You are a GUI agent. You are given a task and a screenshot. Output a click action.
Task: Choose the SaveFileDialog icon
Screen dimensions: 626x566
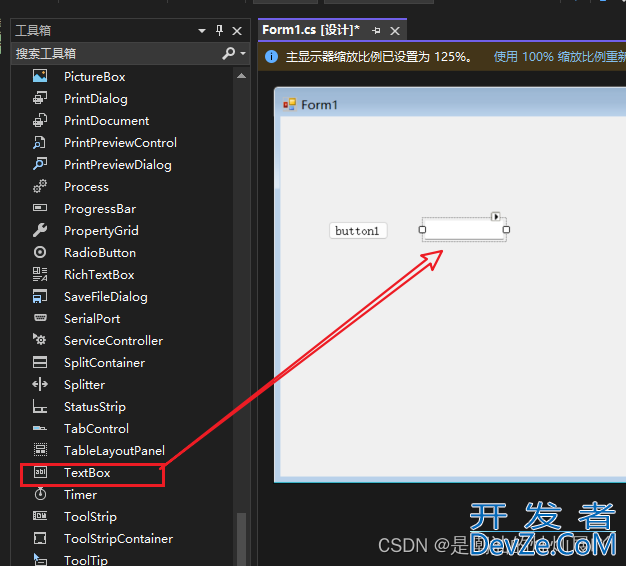click(x=40, y=296)
